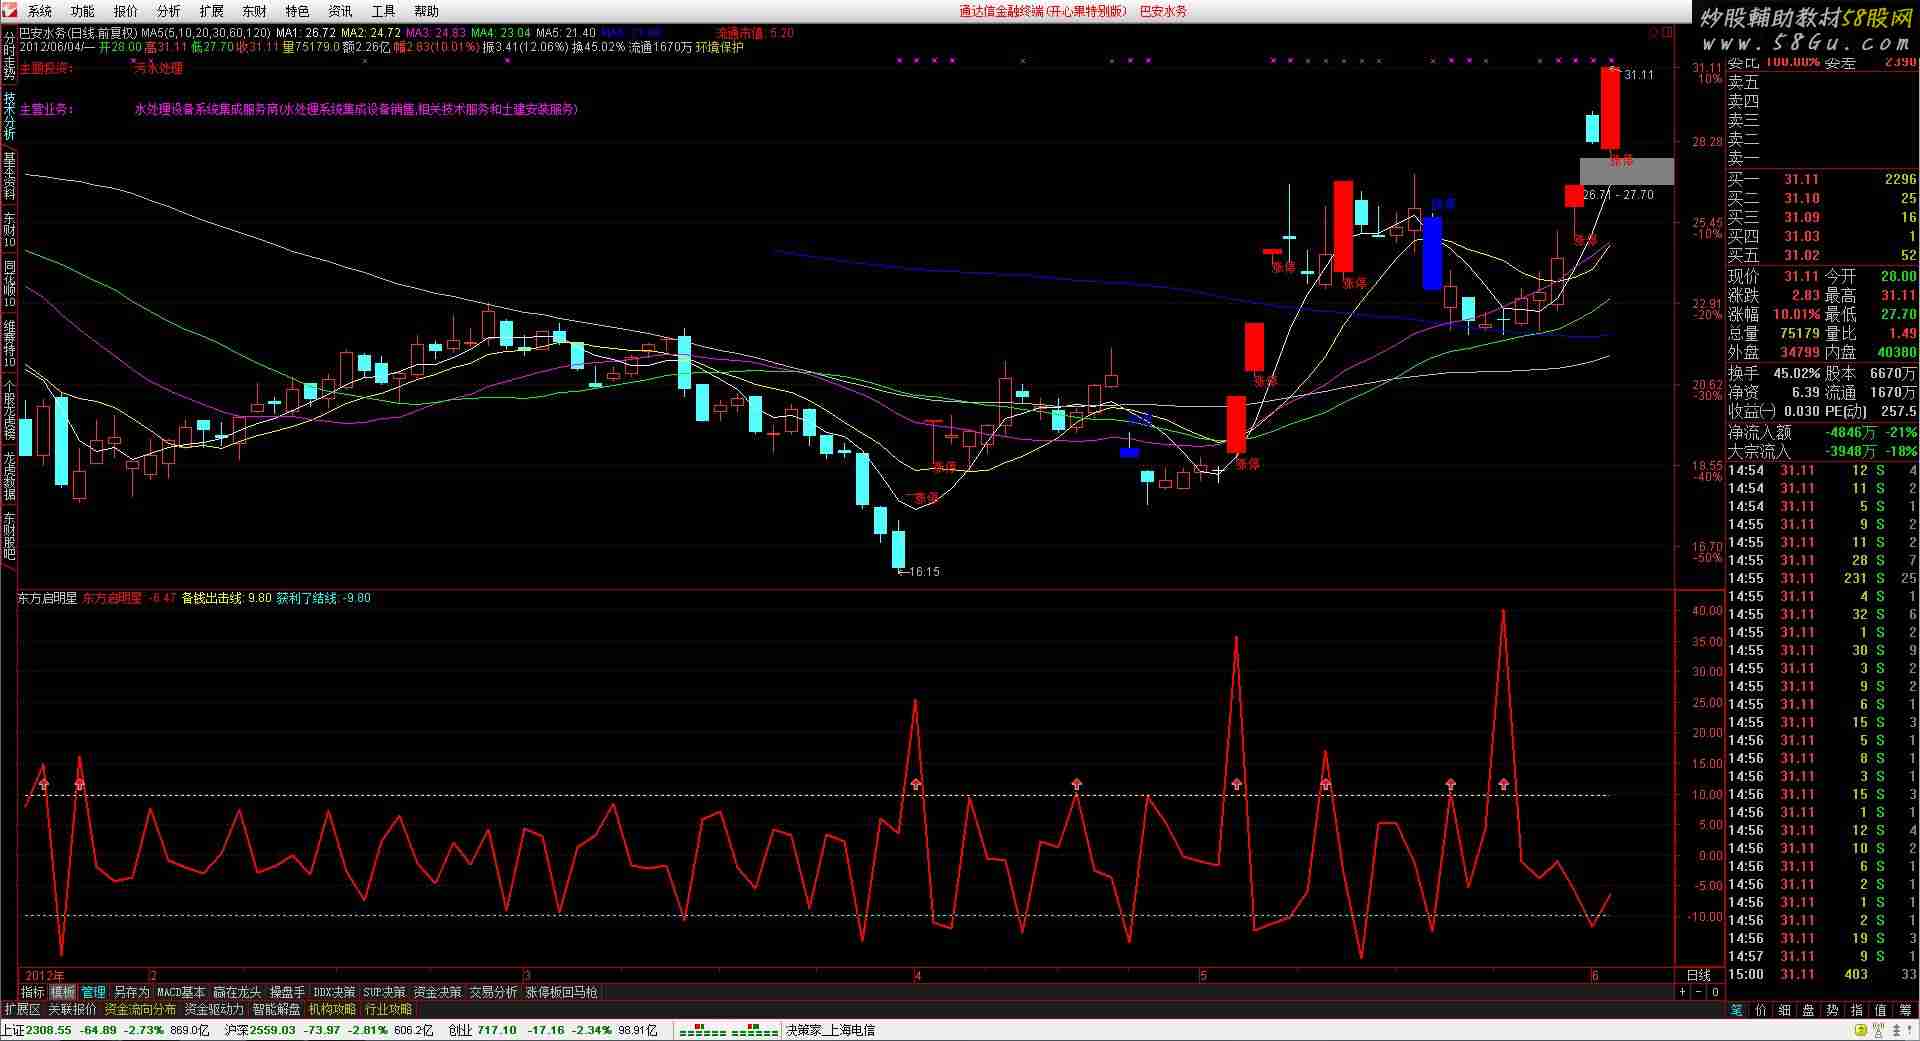Select the MACD基本 indicator template
Screen dimensions: 1920x1041
click(181, 992)
